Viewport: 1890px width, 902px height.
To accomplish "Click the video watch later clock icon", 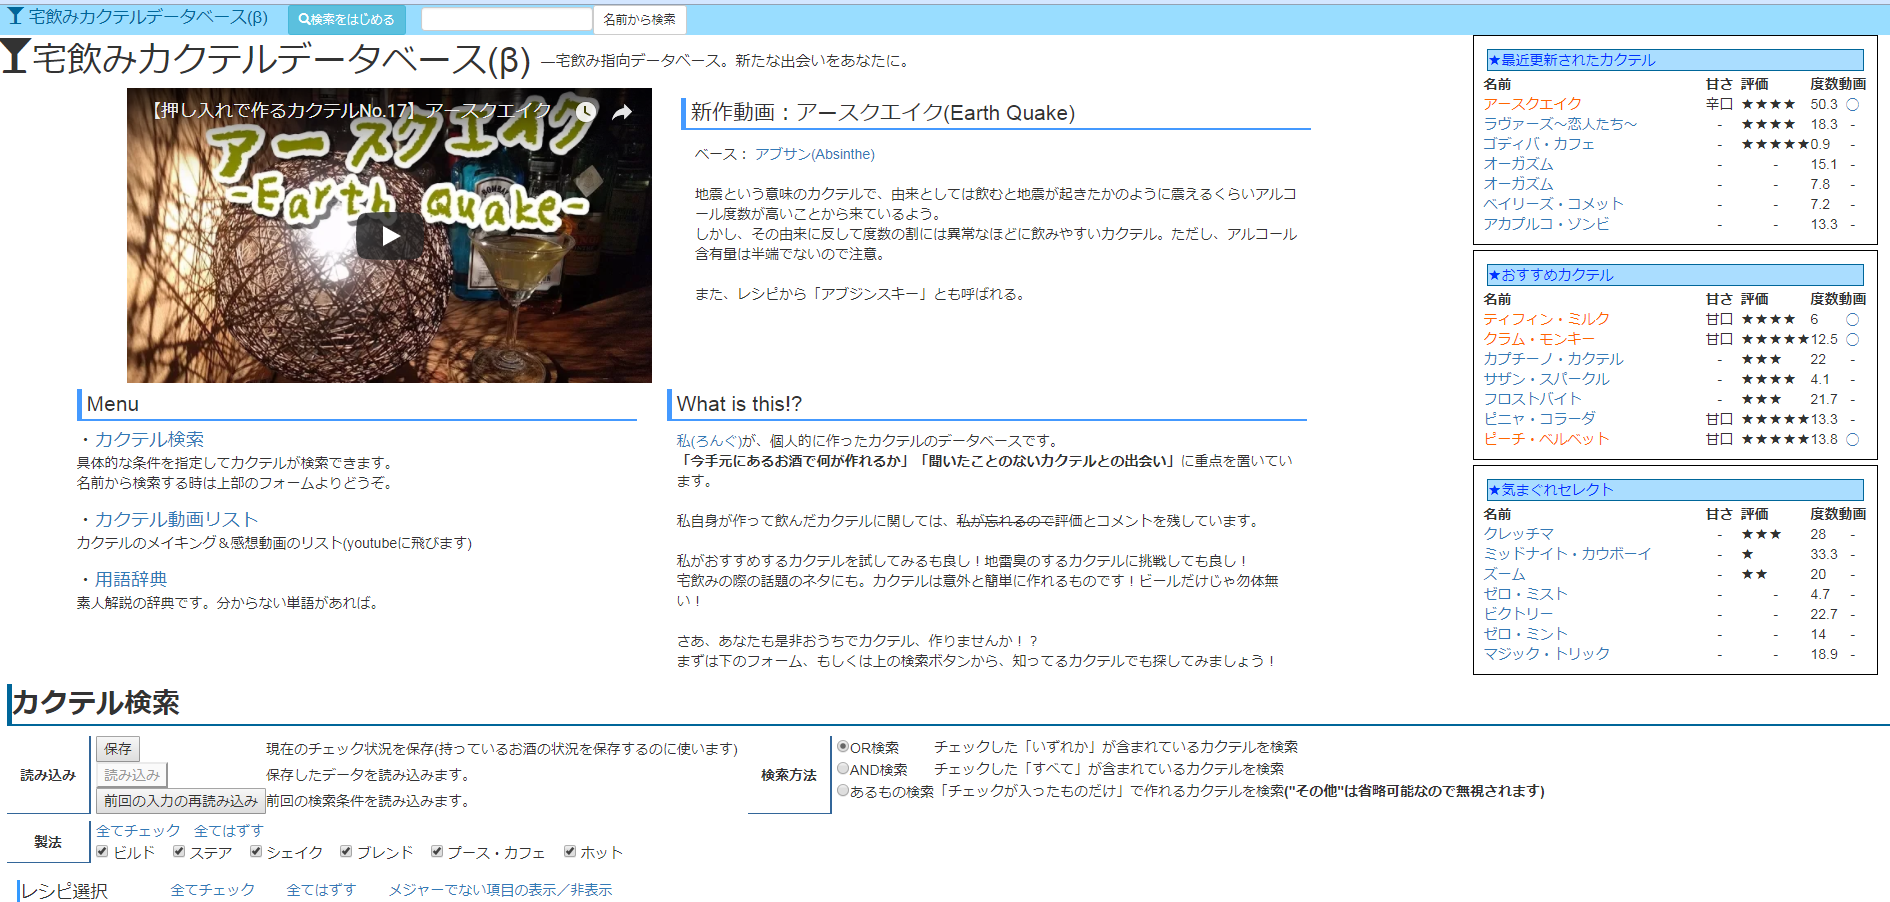I will click(x=586, y=112).
